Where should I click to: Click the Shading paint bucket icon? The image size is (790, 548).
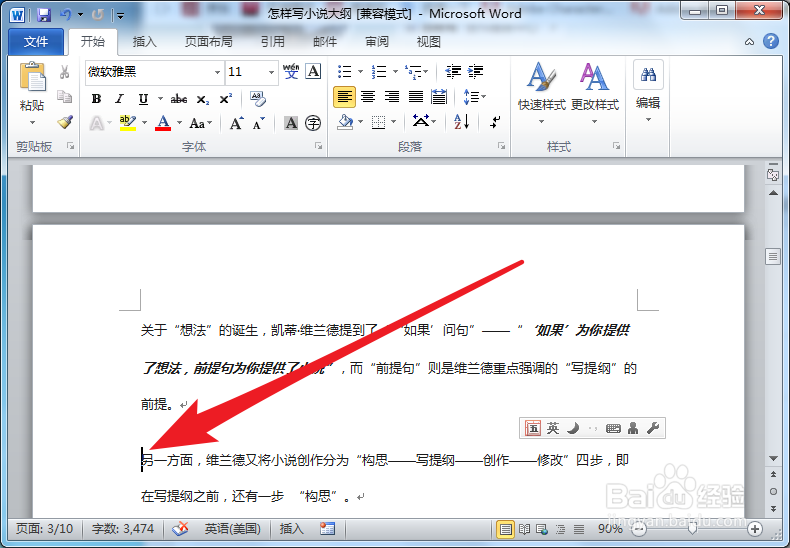pos(345,122)
